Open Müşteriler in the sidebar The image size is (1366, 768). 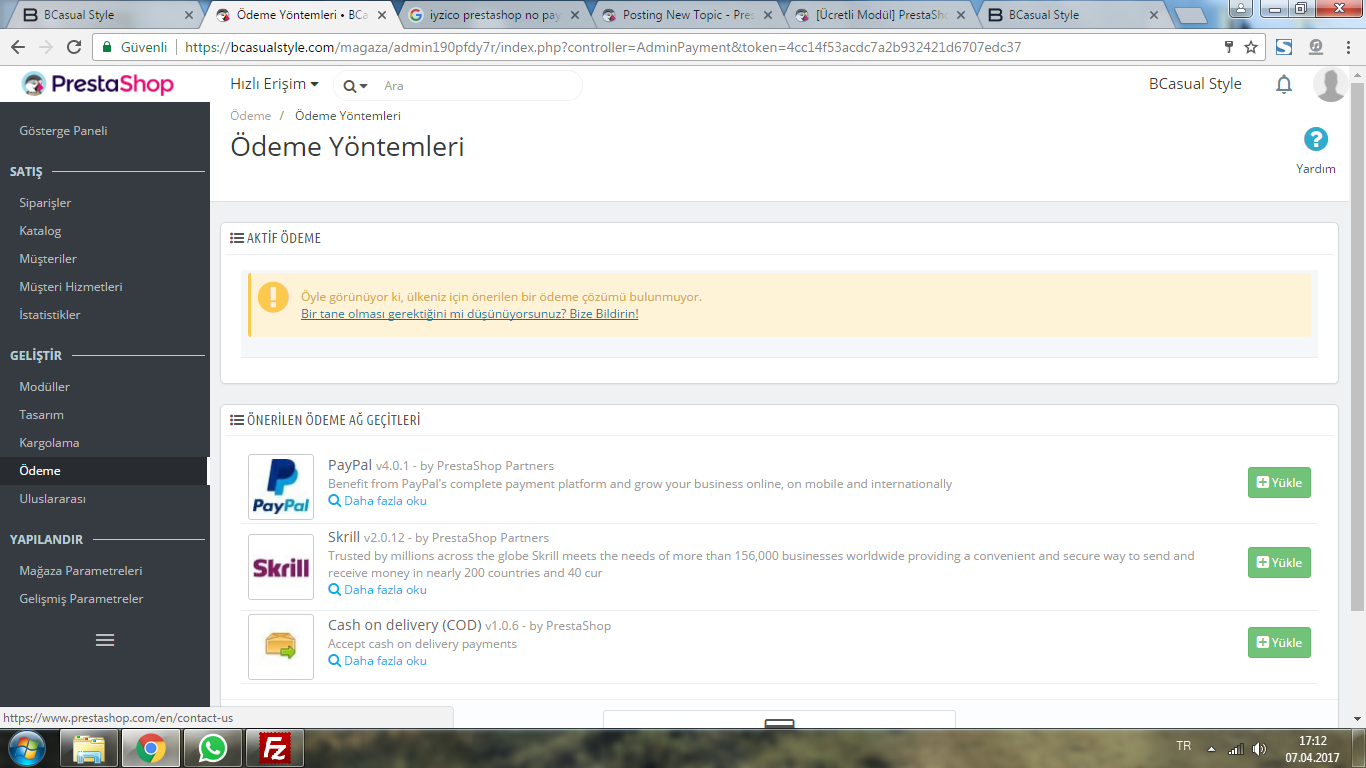[48, 259]
